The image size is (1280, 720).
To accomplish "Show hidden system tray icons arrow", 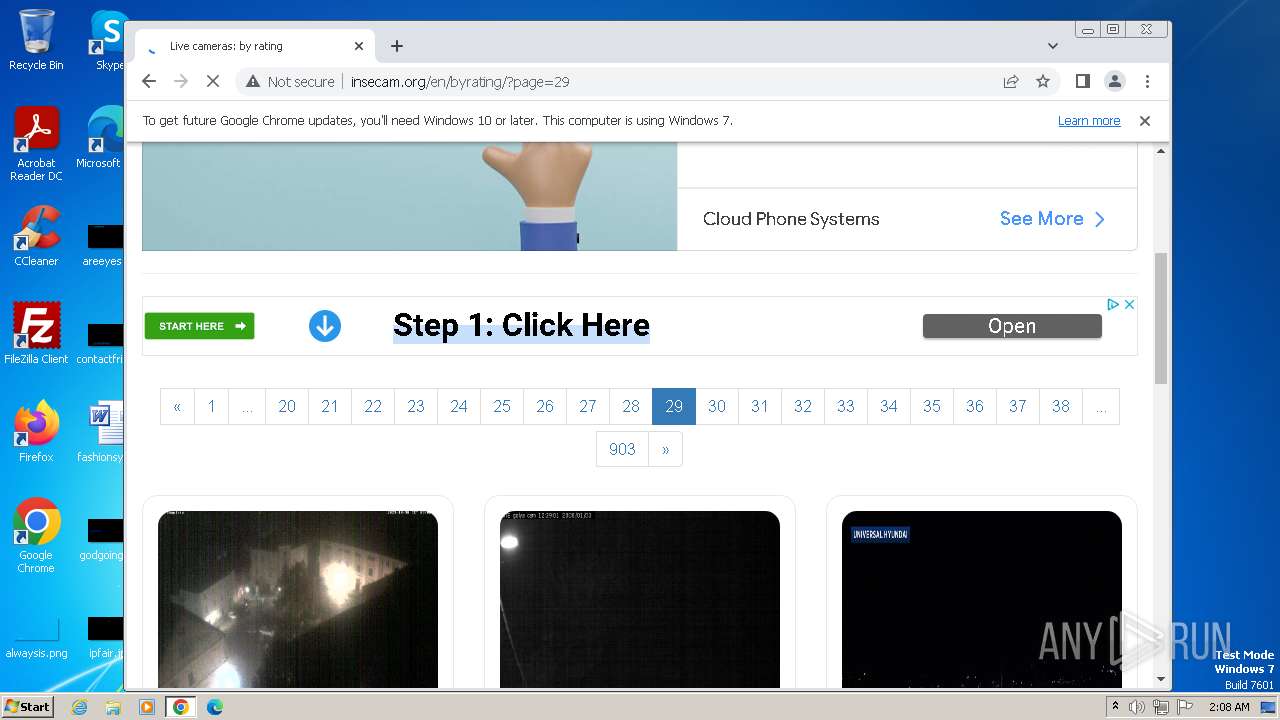I will (x=1115, y=707).
